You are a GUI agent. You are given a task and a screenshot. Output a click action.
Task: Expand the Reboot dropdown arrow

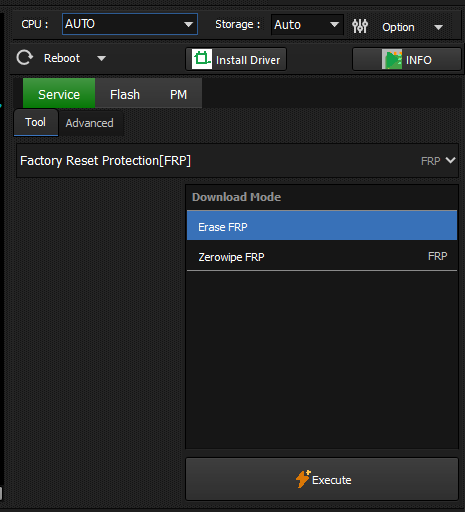[101, 59]
